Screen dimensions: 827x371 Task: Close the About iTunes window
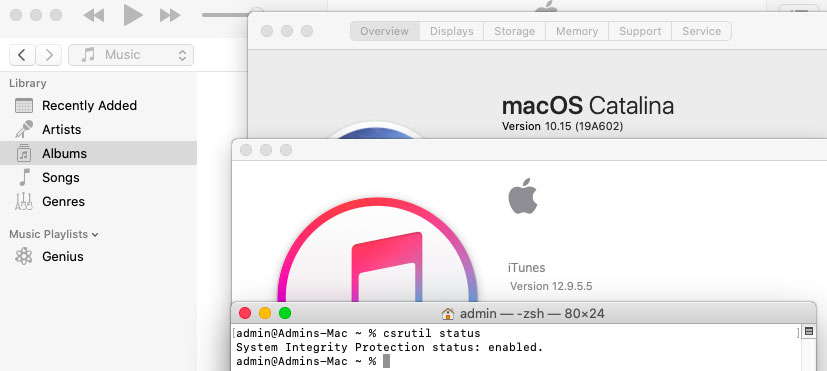click(246, 150)
